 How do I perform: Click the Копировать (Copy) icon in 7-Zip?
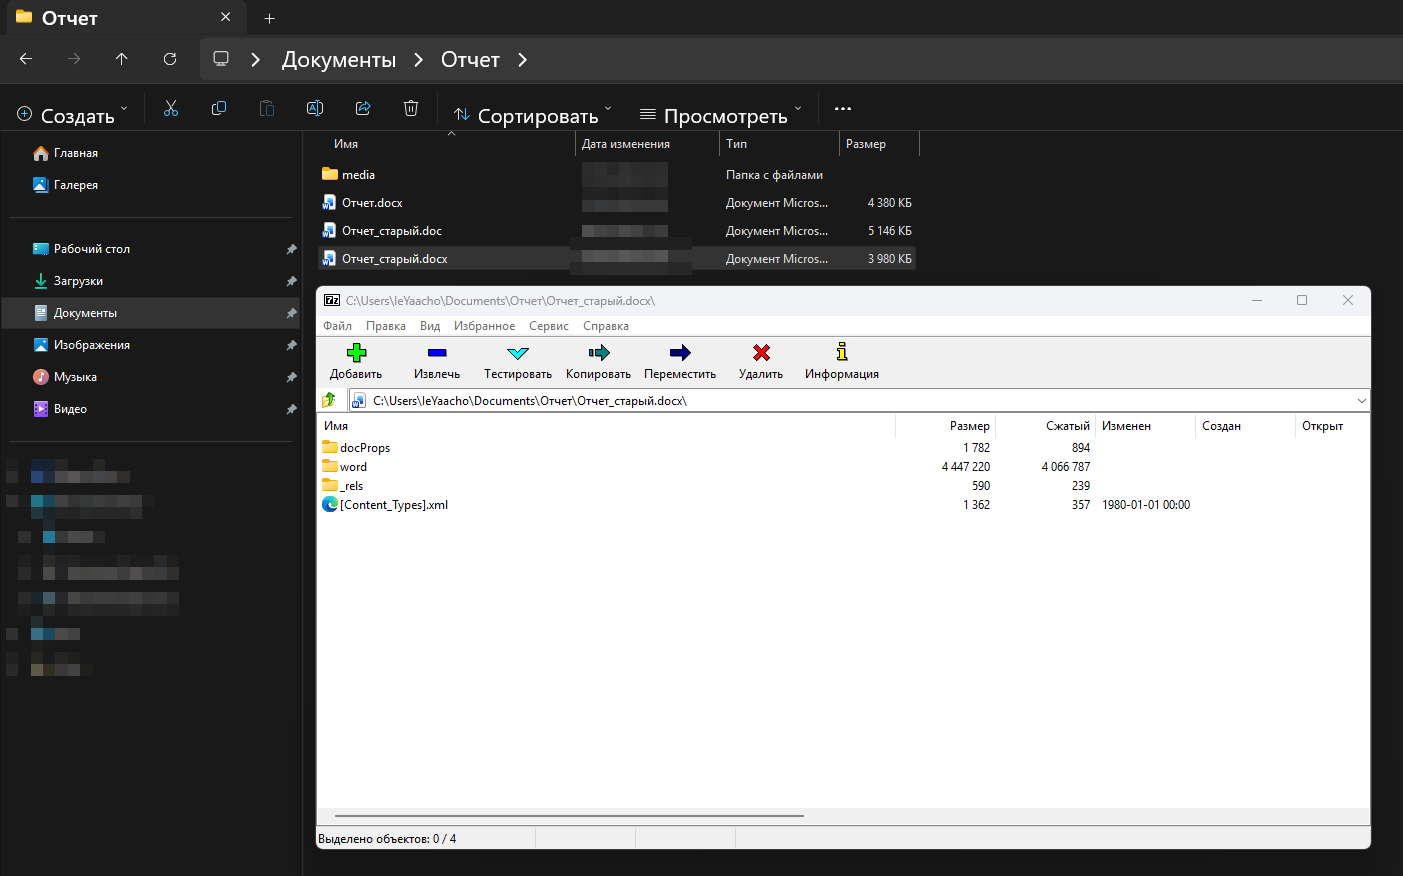(x=598, y=353)
